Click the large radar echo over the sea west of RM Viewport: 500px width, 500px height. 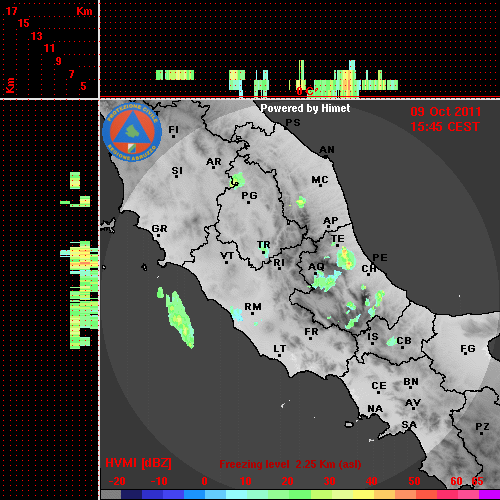click(180, 320)
